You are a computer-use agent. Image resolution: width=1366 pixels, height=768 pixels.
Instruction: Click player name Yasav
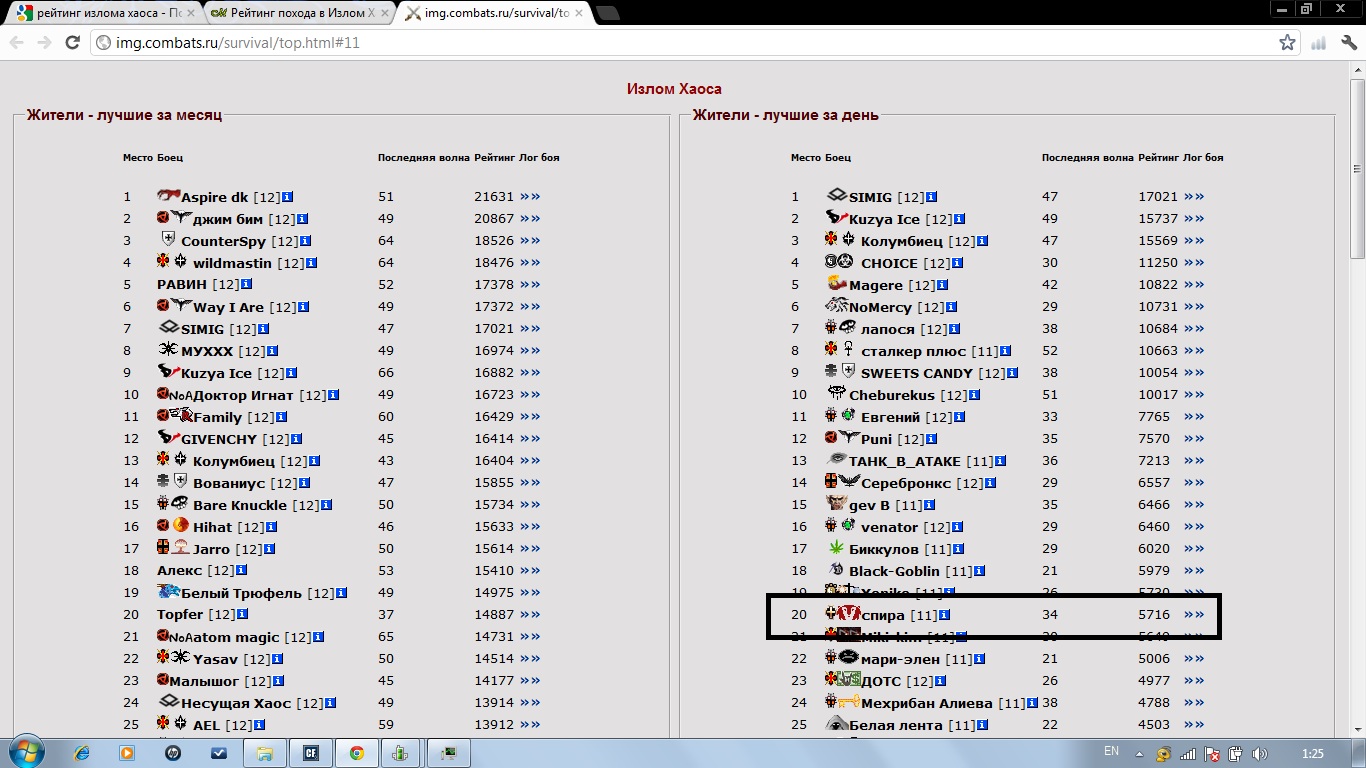coord(216,659)
